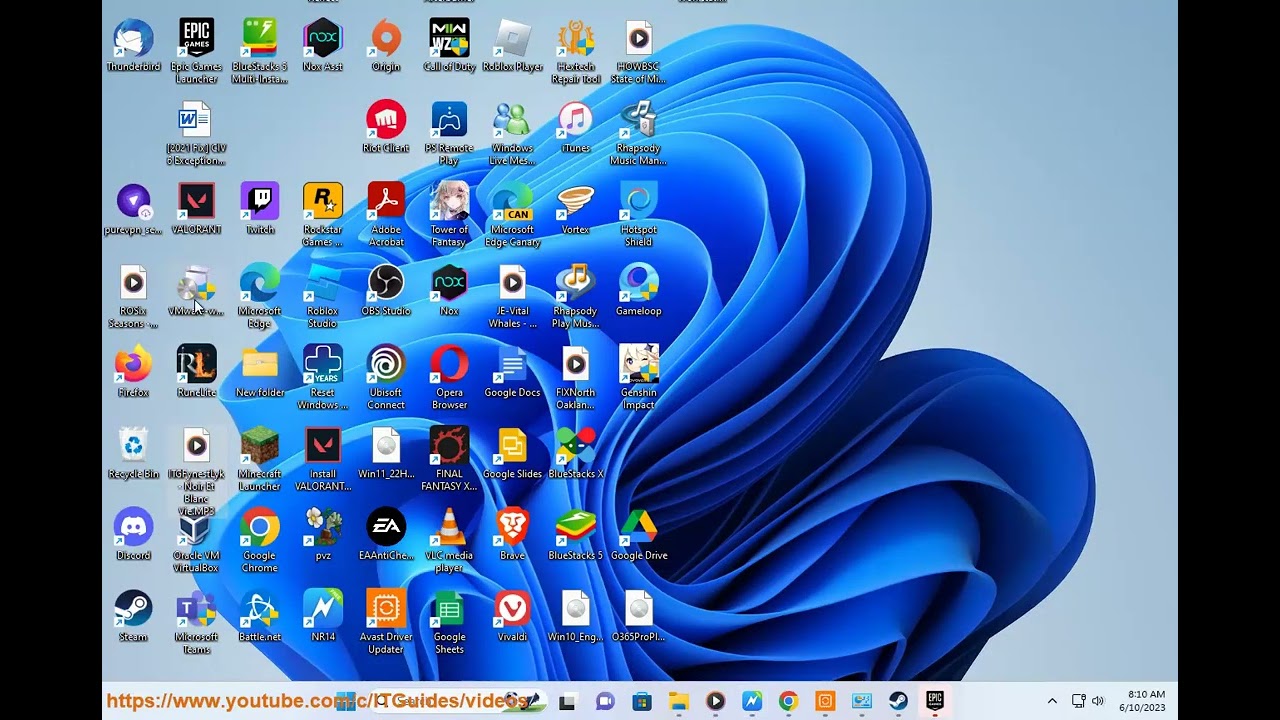Select the Rhapsody Music Manager icon
Viewport: 1280px width, 720px height.
(x=638, y=132)
